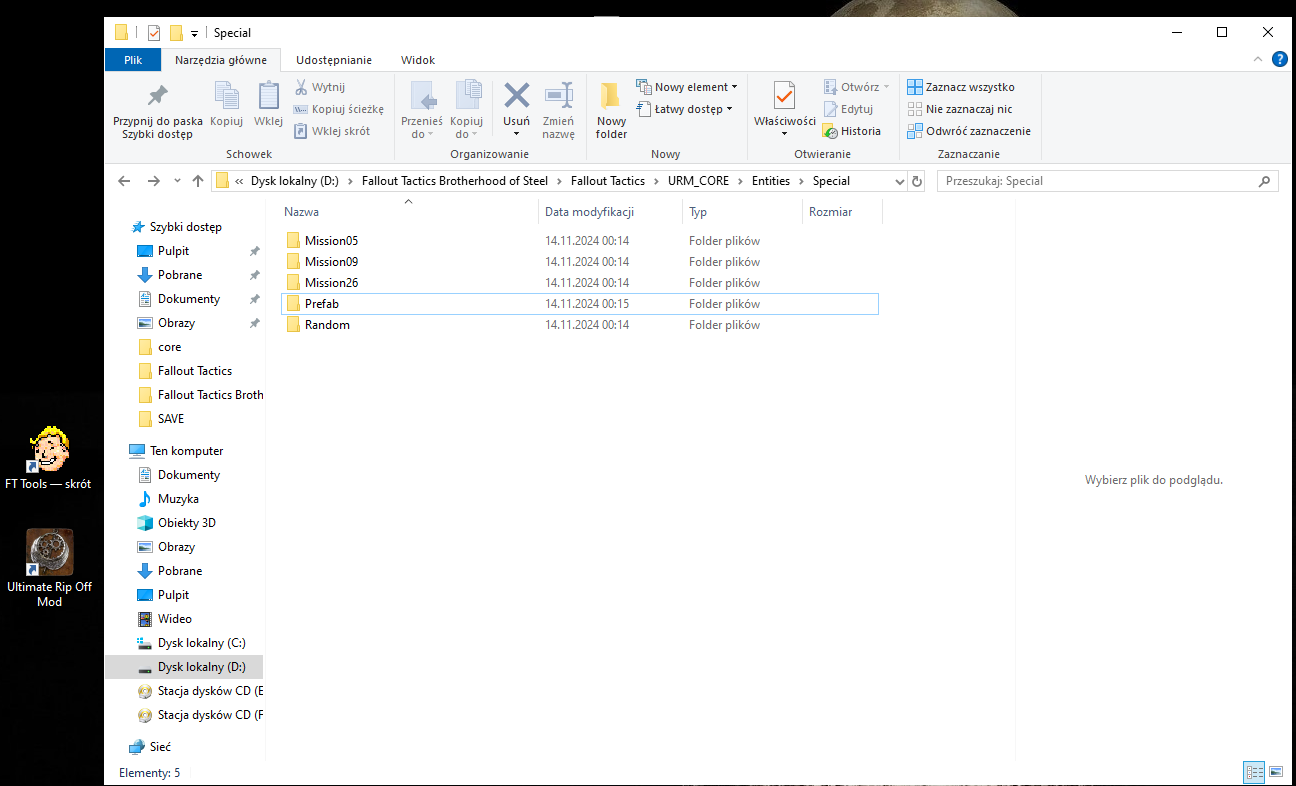The image size is (1296, 786).
Task: Open the core folder in sidebar
Action: 169,347
